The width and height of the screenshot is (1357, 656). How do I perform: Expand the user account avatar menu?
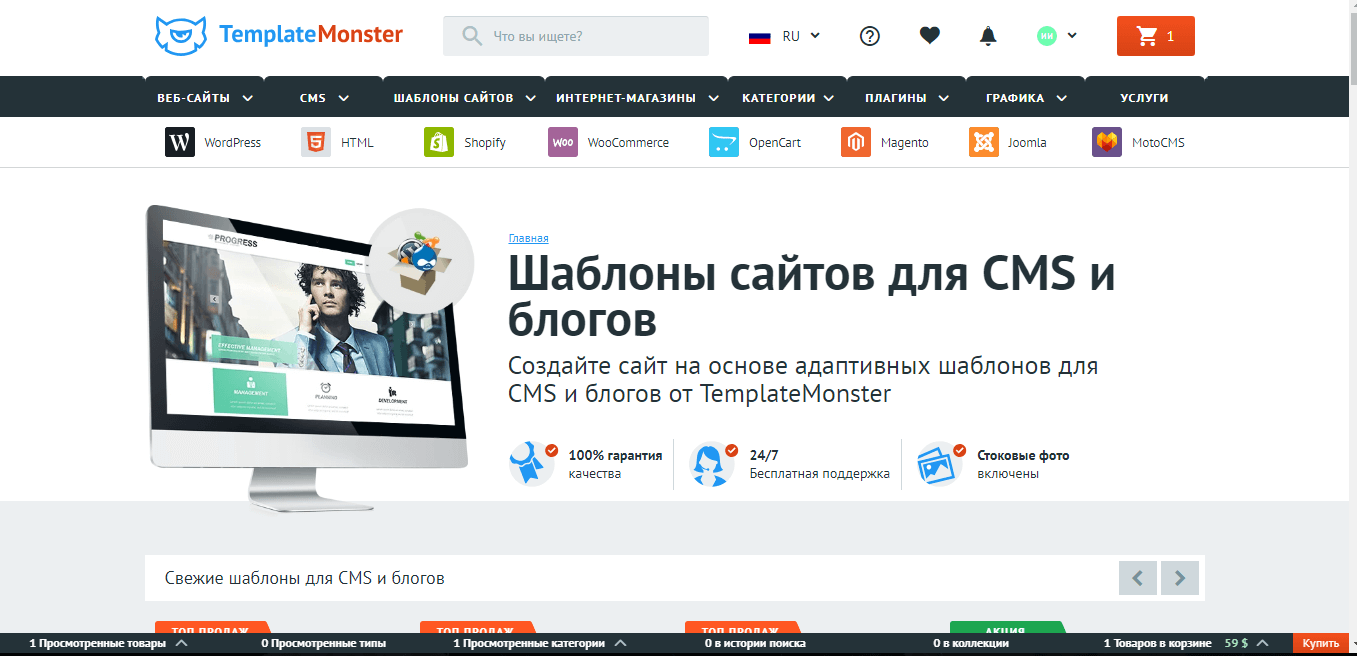coord(1056,36)
